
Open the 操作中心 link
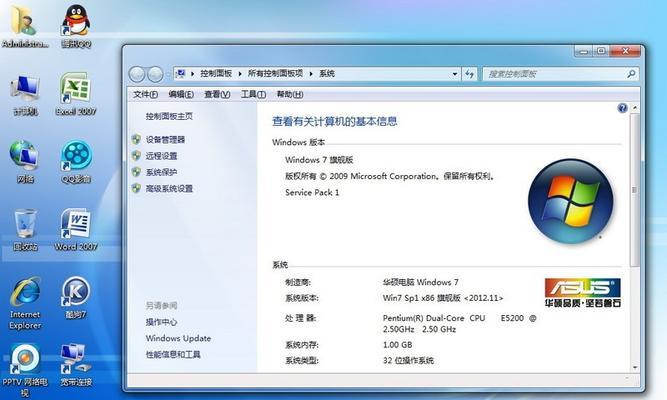(161, 322)
